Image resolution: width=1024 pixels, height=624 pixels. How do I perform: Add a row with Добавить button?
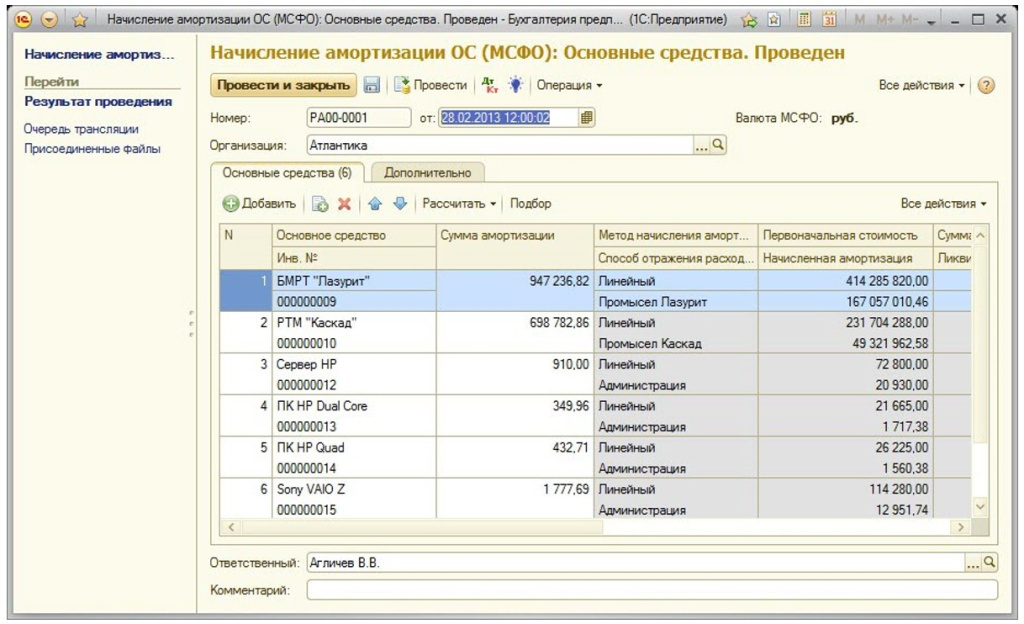(259, 204)
